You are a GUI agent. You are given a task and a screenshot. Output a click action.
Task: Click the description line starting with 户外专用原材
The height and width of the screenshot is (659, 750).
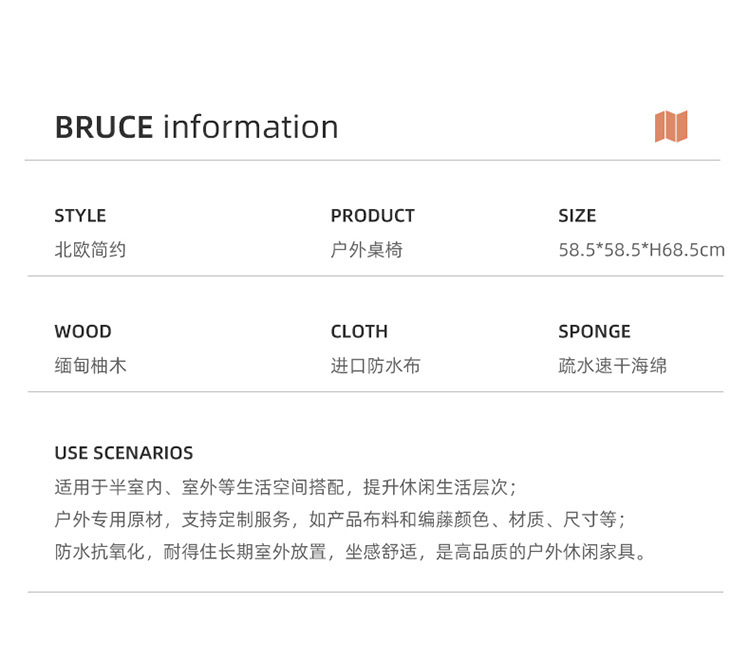coord(340,520)
